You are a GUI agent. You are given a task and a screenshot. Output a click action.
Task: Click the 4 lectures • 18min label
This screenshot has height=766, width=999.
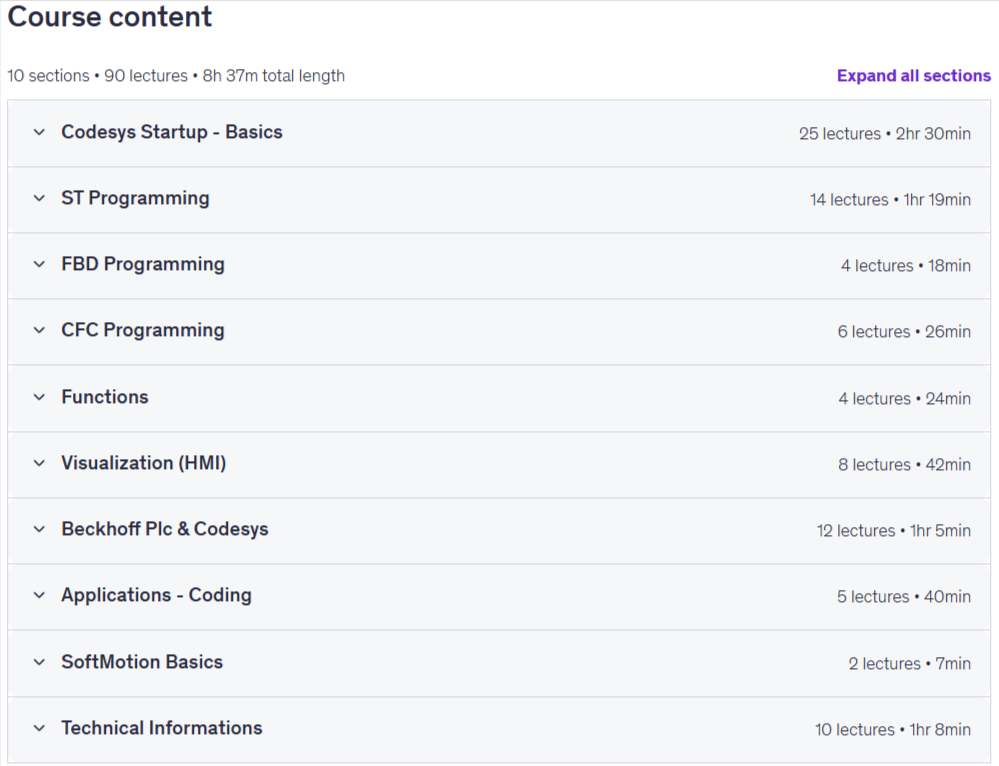(x=906, y=266)
